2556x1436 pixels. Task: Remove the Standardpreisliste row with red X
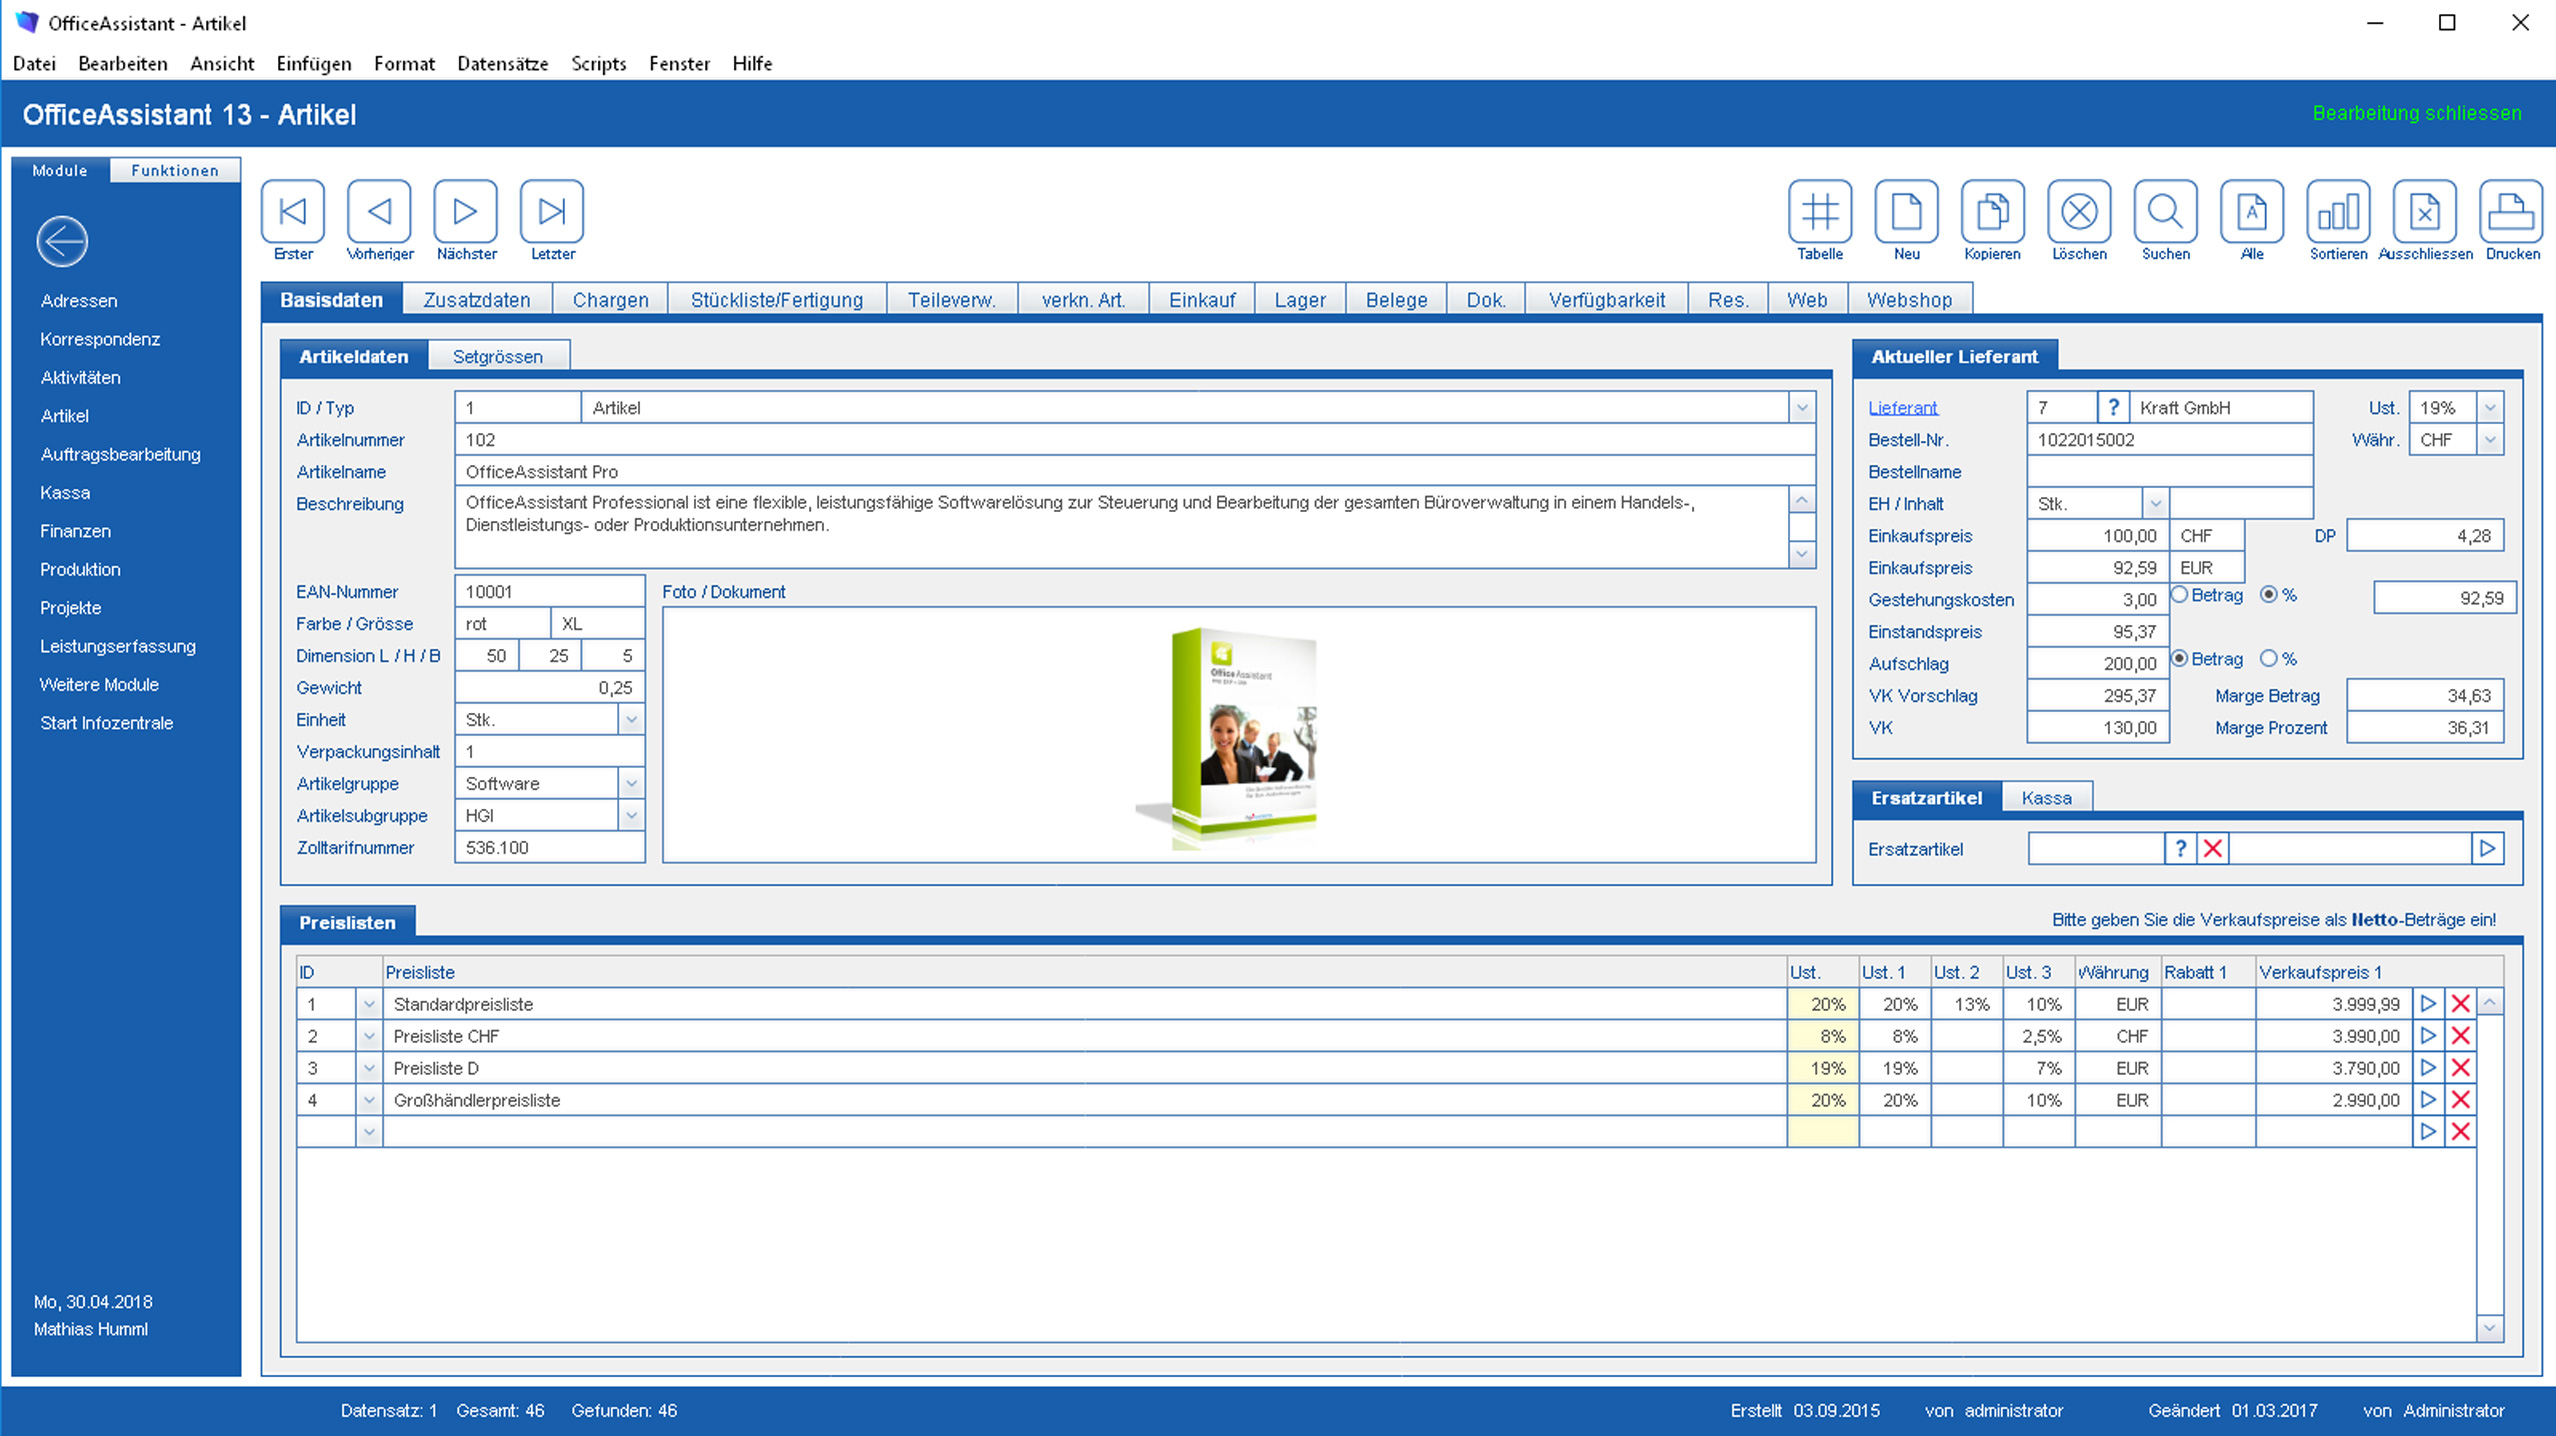point(2461,1004)
